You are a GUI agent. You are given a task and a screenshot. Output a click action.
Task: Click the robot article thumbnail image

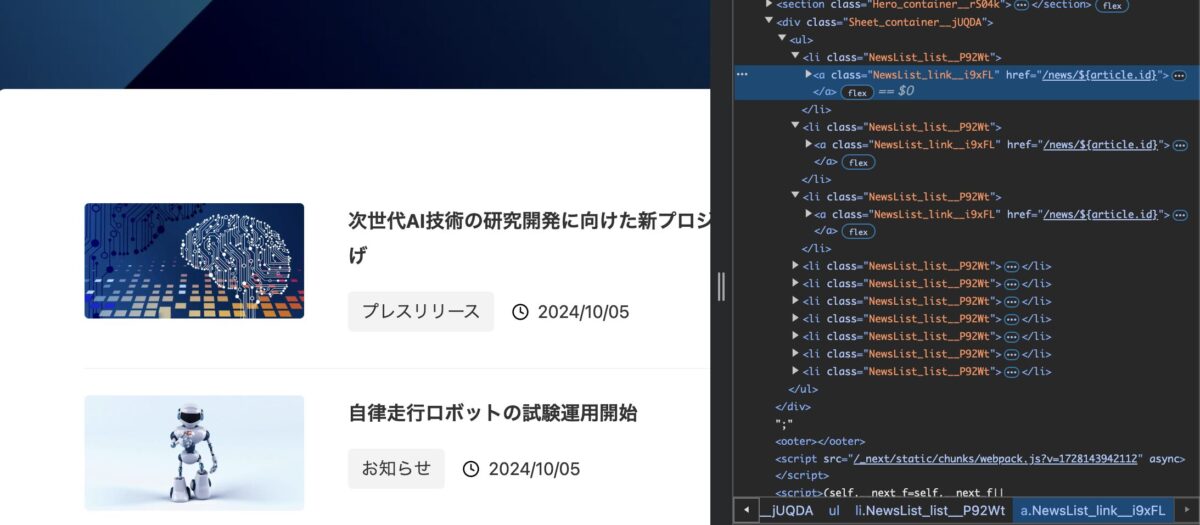[194, 452]
